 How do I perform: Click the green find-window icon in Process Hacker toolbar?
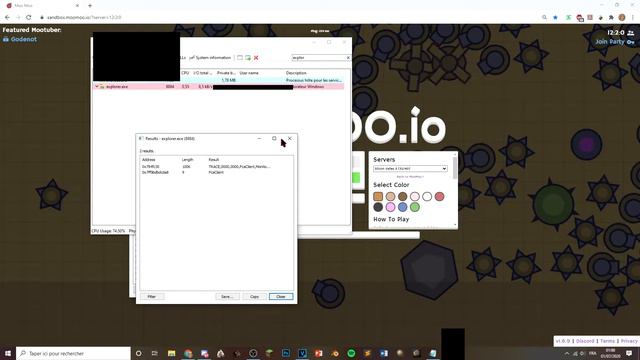click(x=248, y=58)
